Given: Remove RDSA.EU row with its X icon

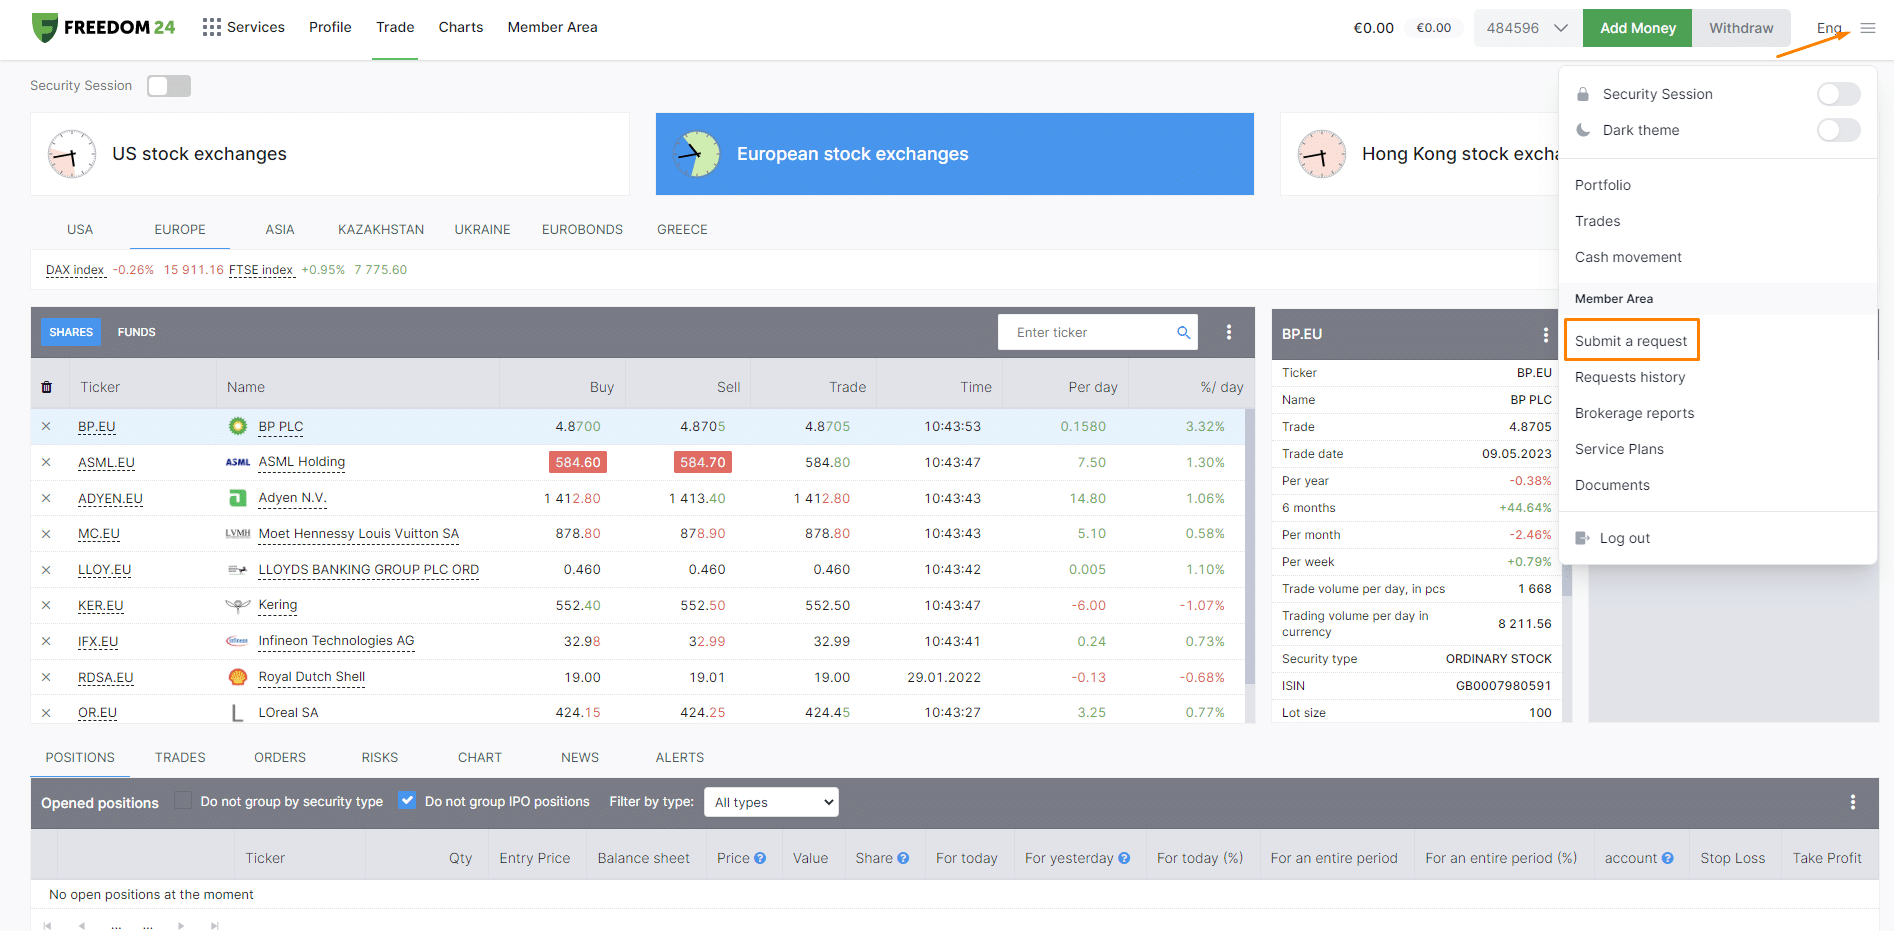Looking at the screenshot, I should pos(46,677).
